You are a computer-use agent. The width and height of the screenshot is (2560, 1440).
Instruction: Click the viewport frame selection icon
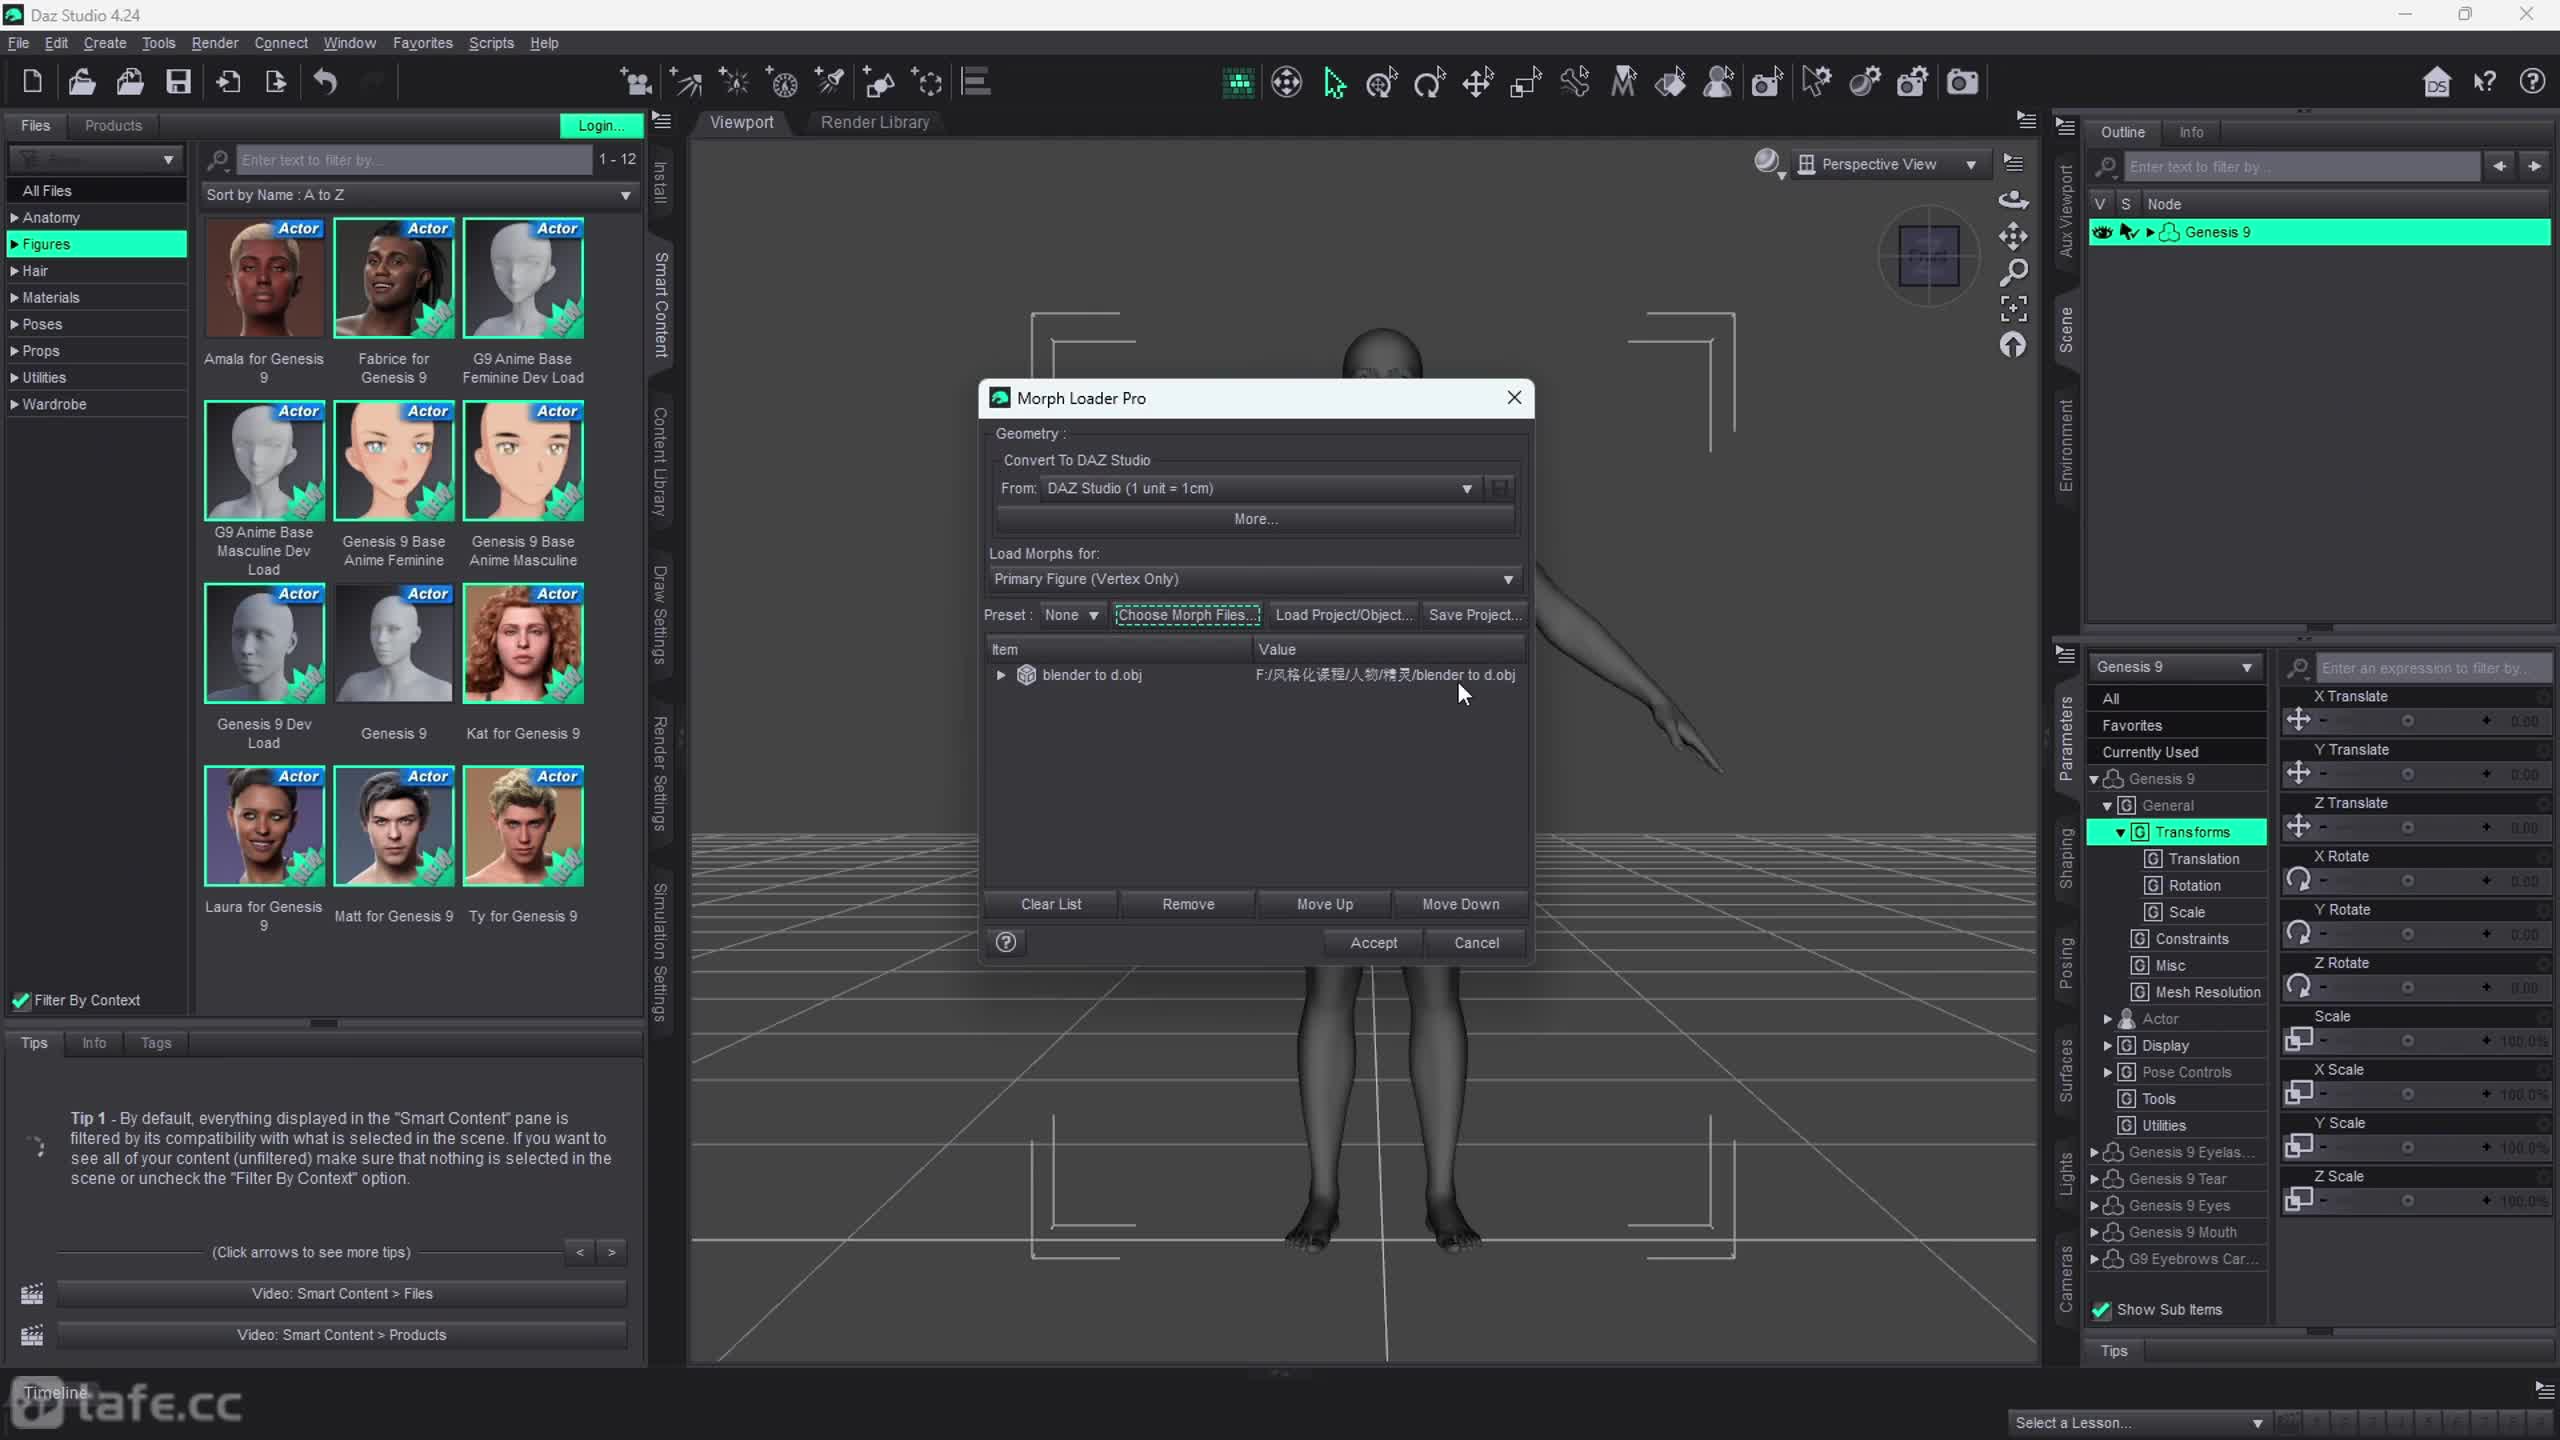tap(2013, 308)
